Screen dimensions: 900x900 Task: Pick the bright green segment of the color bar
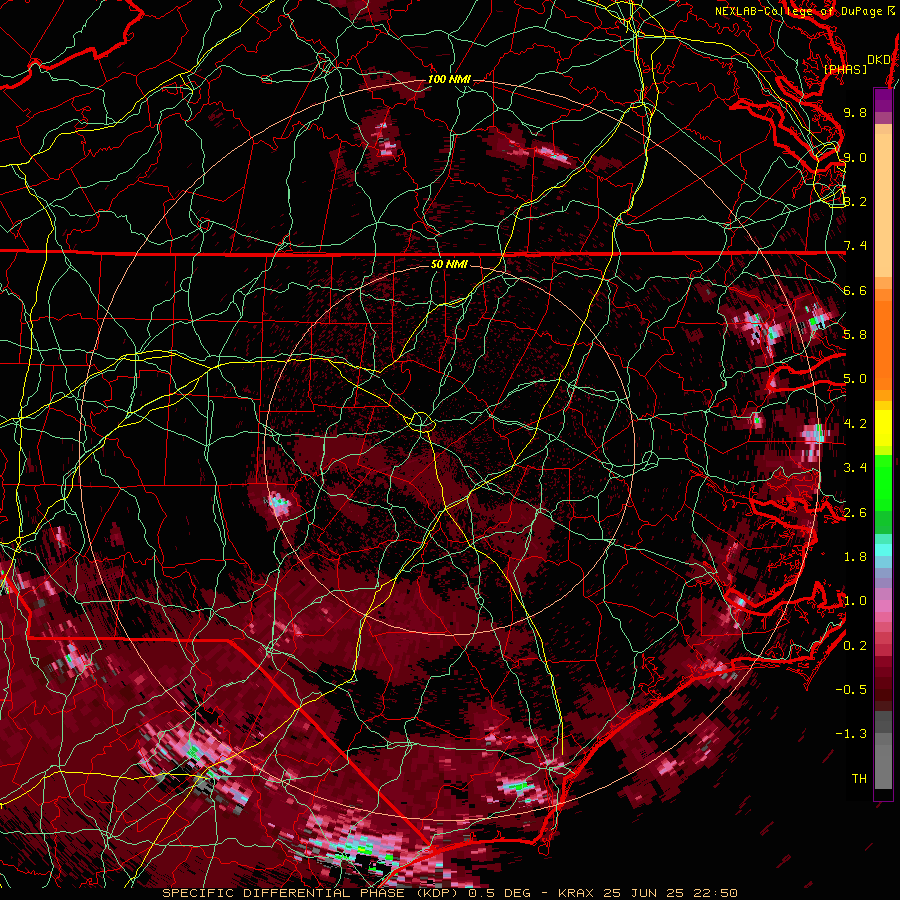883,482
